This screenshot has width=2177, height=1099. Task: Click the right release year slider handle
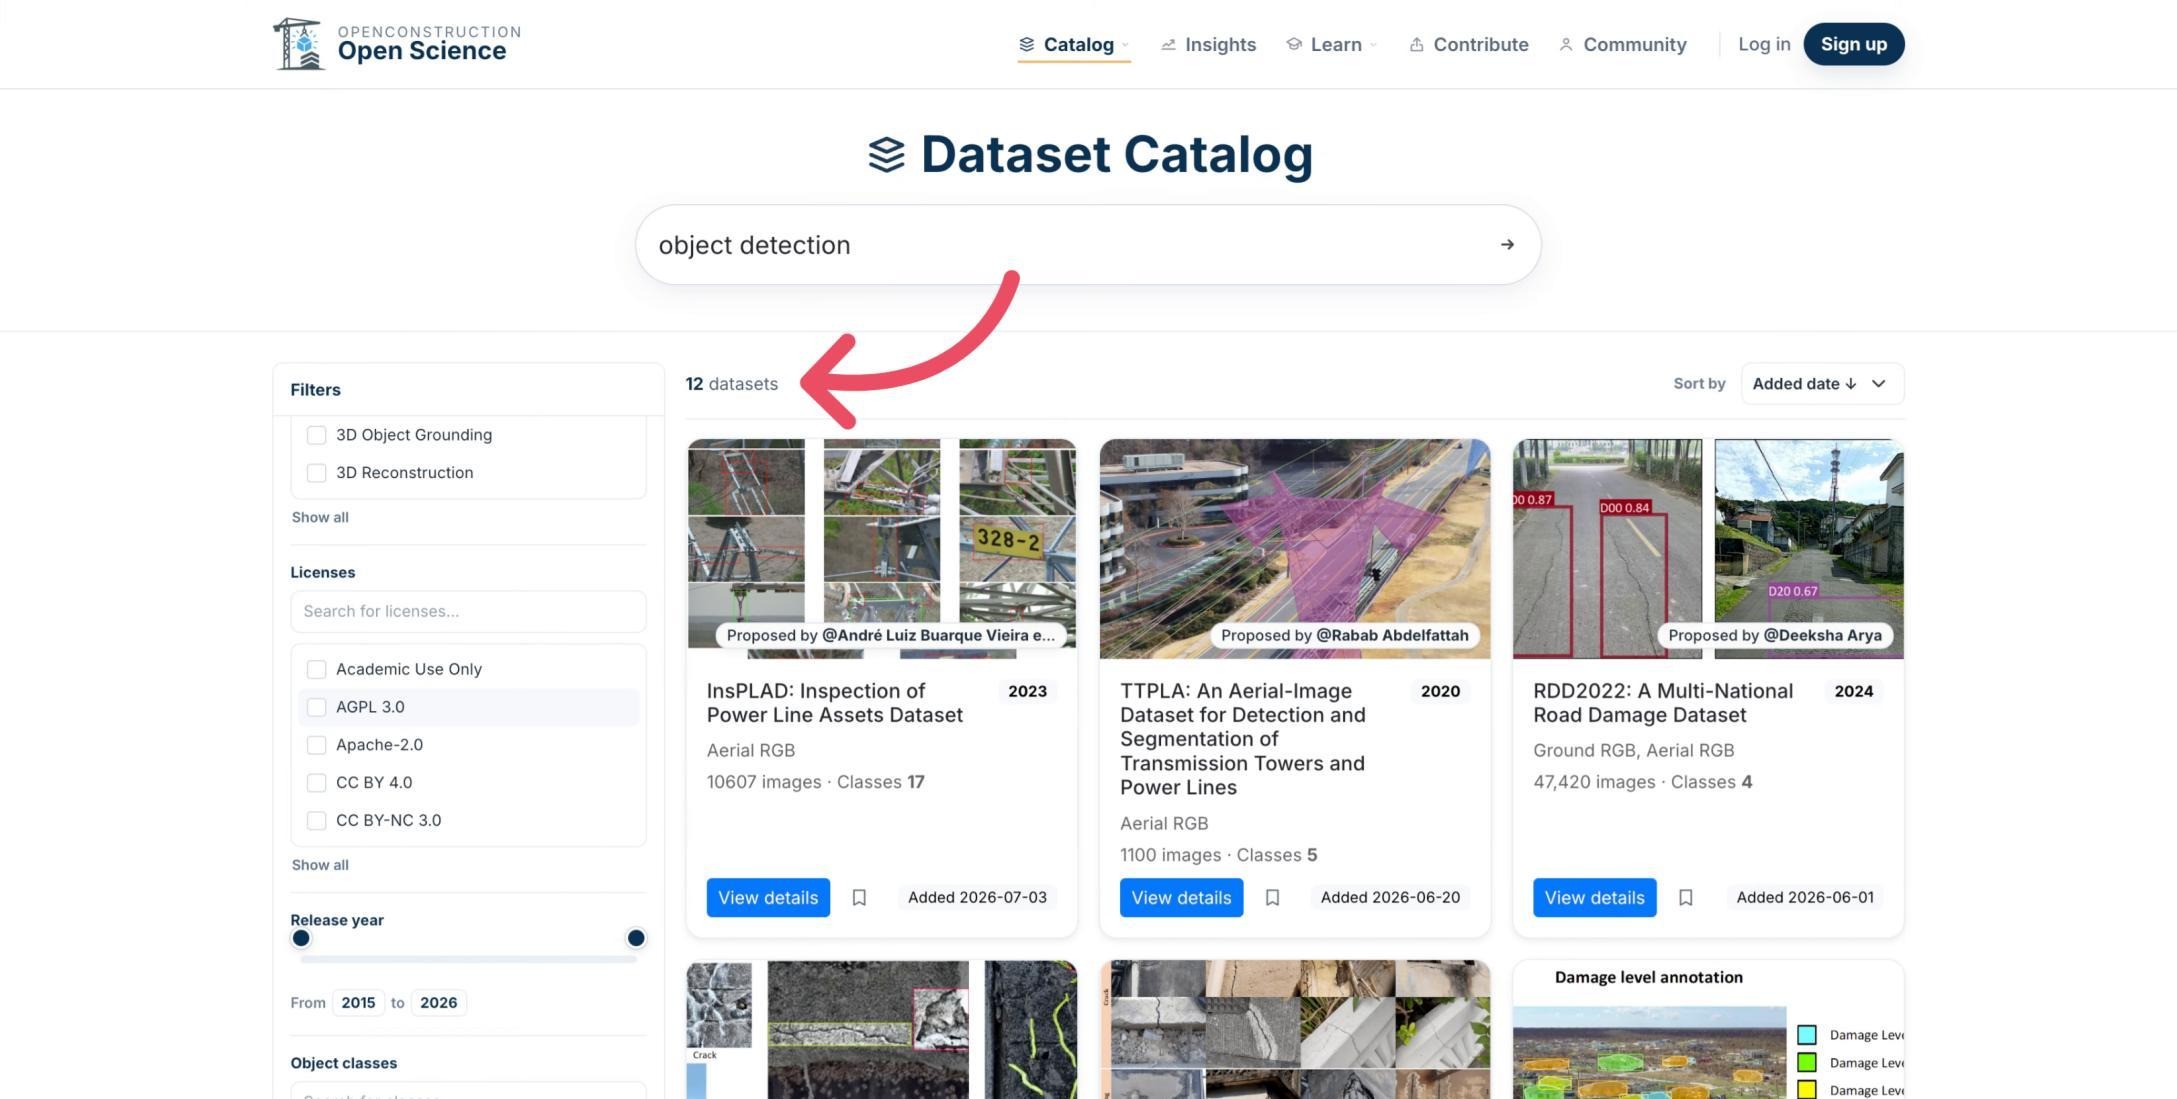636,938
